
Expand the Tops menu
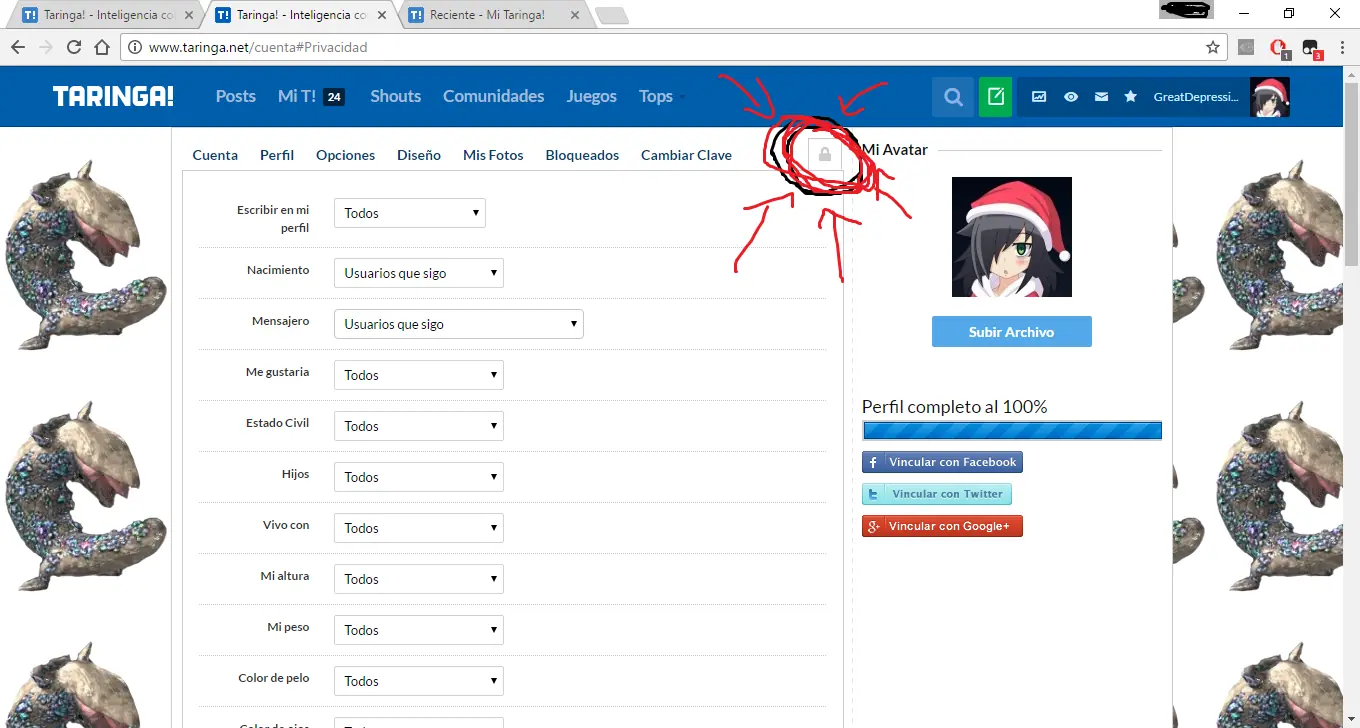tap(662, 96)
